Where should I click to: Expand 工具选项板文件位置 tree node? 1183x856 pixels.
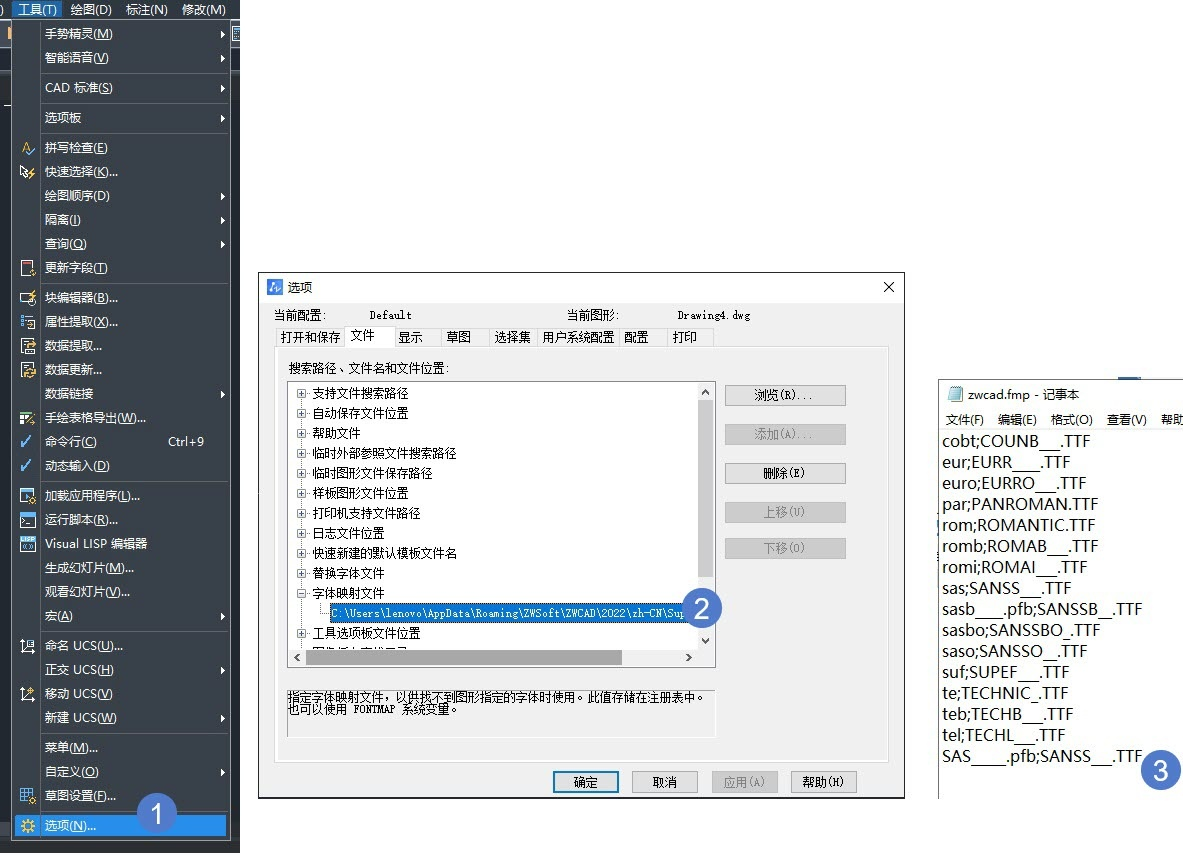(302, 634)
